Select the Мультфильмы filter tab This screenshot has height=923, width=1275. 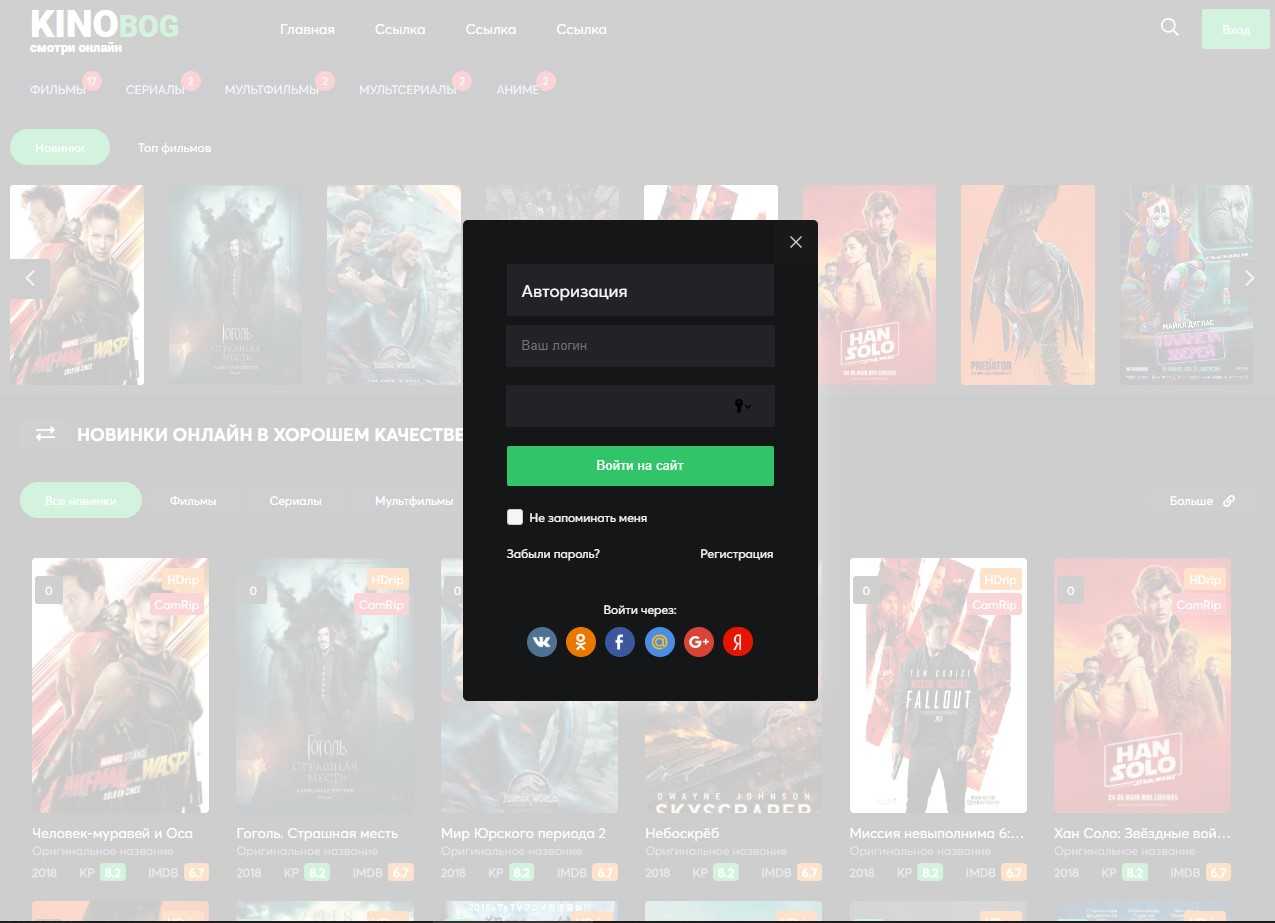pyautogui.click(x=414, y=500)
